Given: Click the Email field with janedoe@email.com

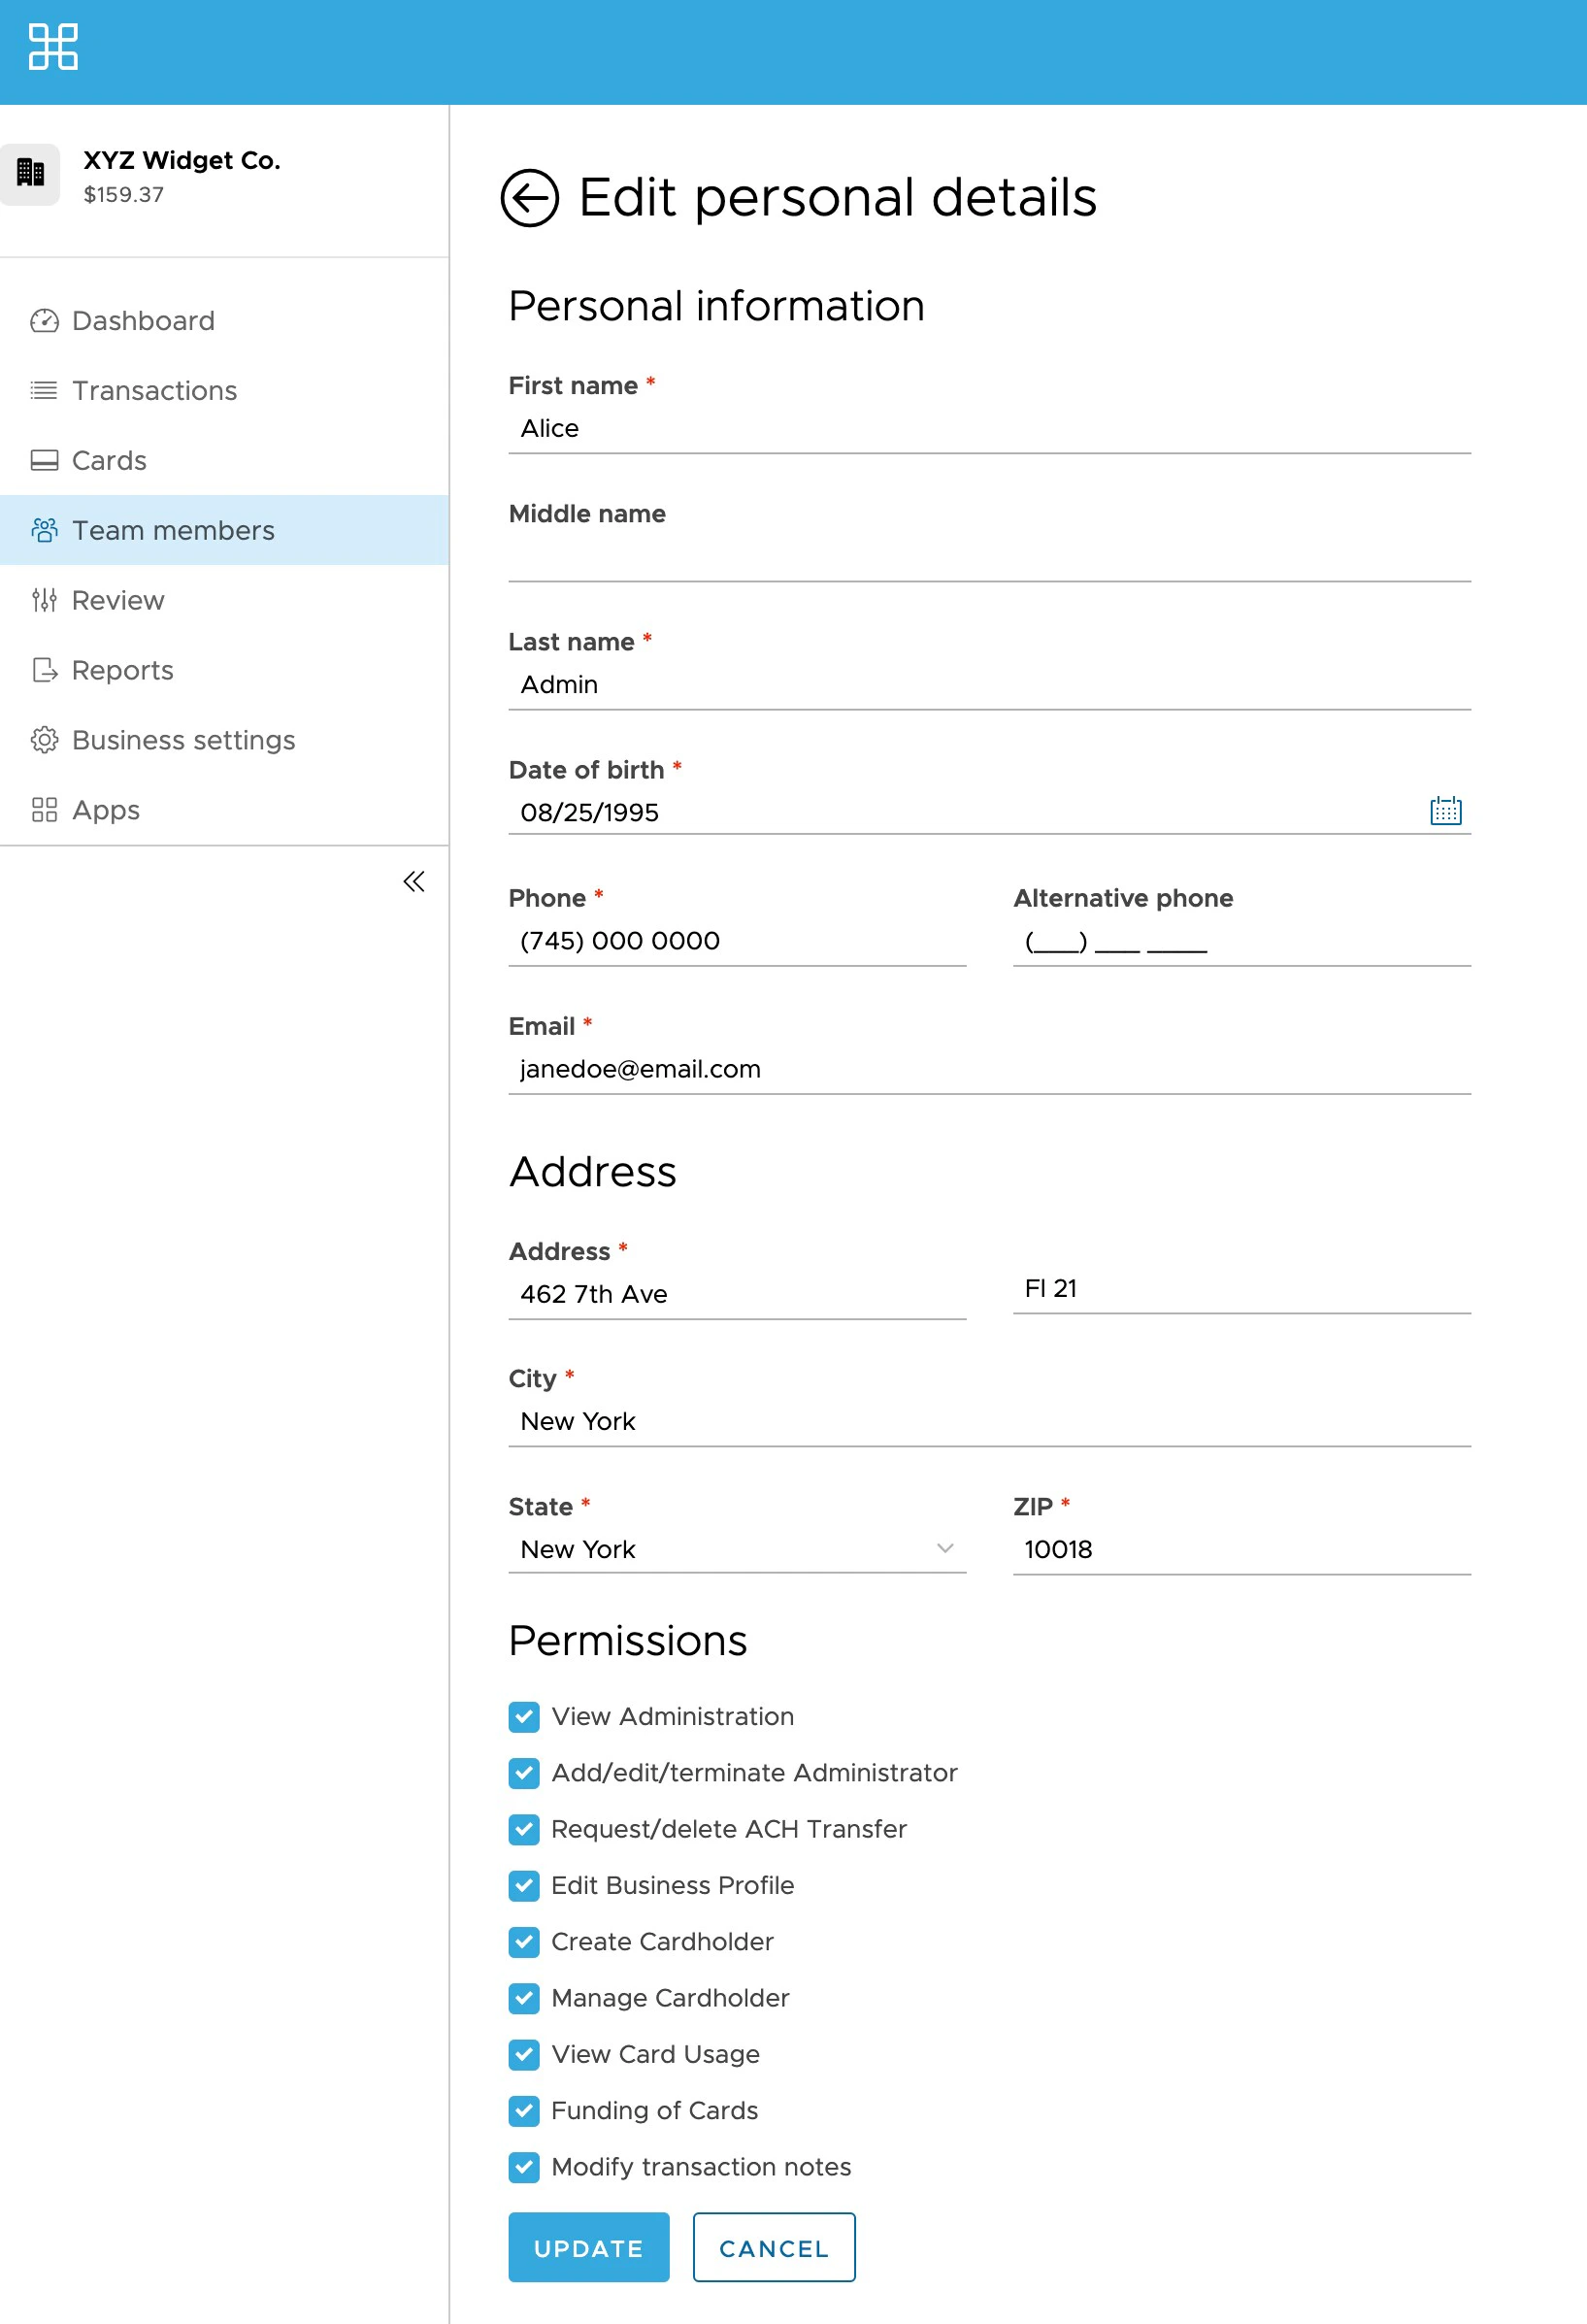Looking at the screenshot, I should (x=989, y=1069).
